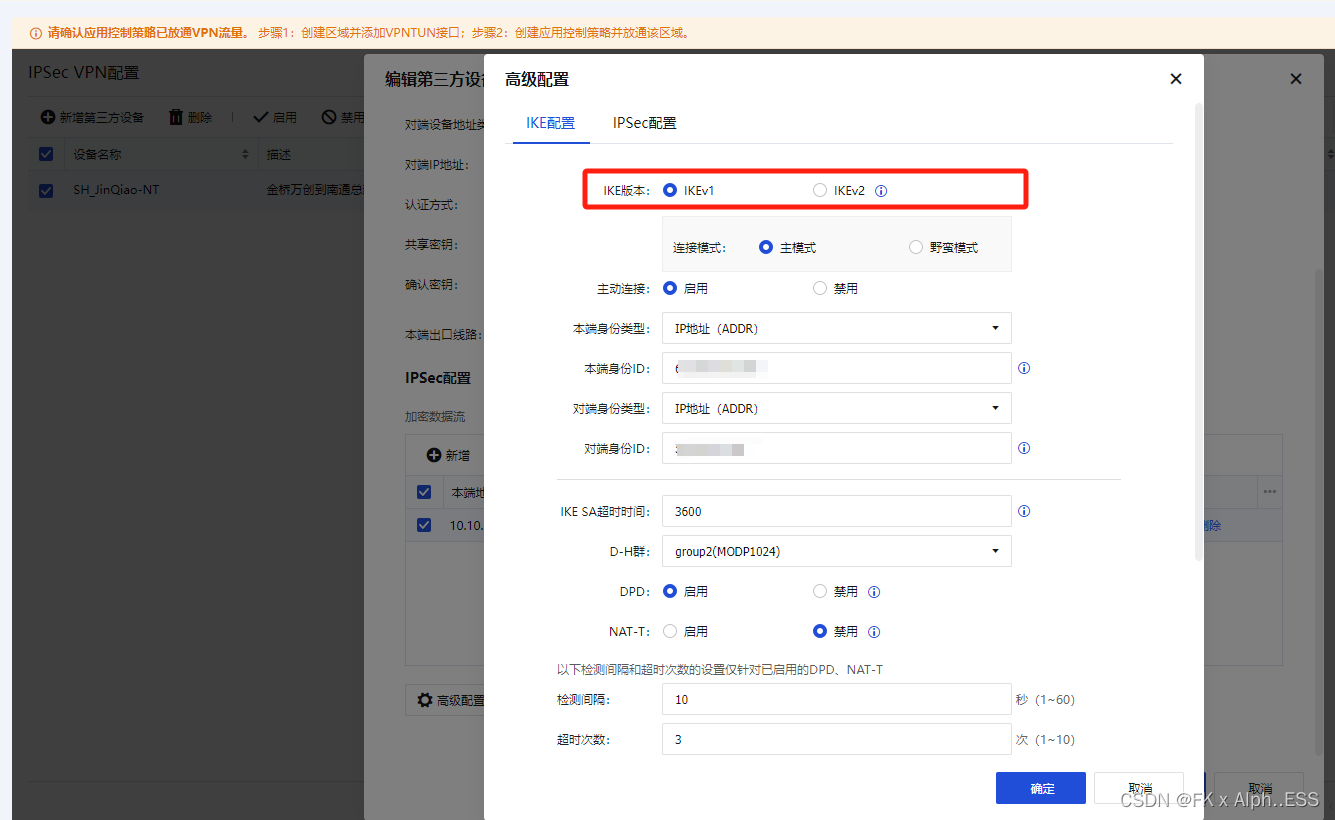The width and height of the screenshot is (1335, 820).
Task: Click the 禁用 prohibit icon in IPSec VPN toolbar
Action: click(329, 117)
